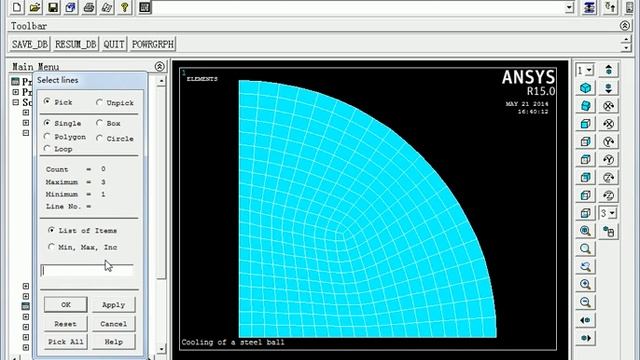Viewport: 640px width, 360px height.
Task: Click Apply in Select lines dialog
Action: point(113,304)
